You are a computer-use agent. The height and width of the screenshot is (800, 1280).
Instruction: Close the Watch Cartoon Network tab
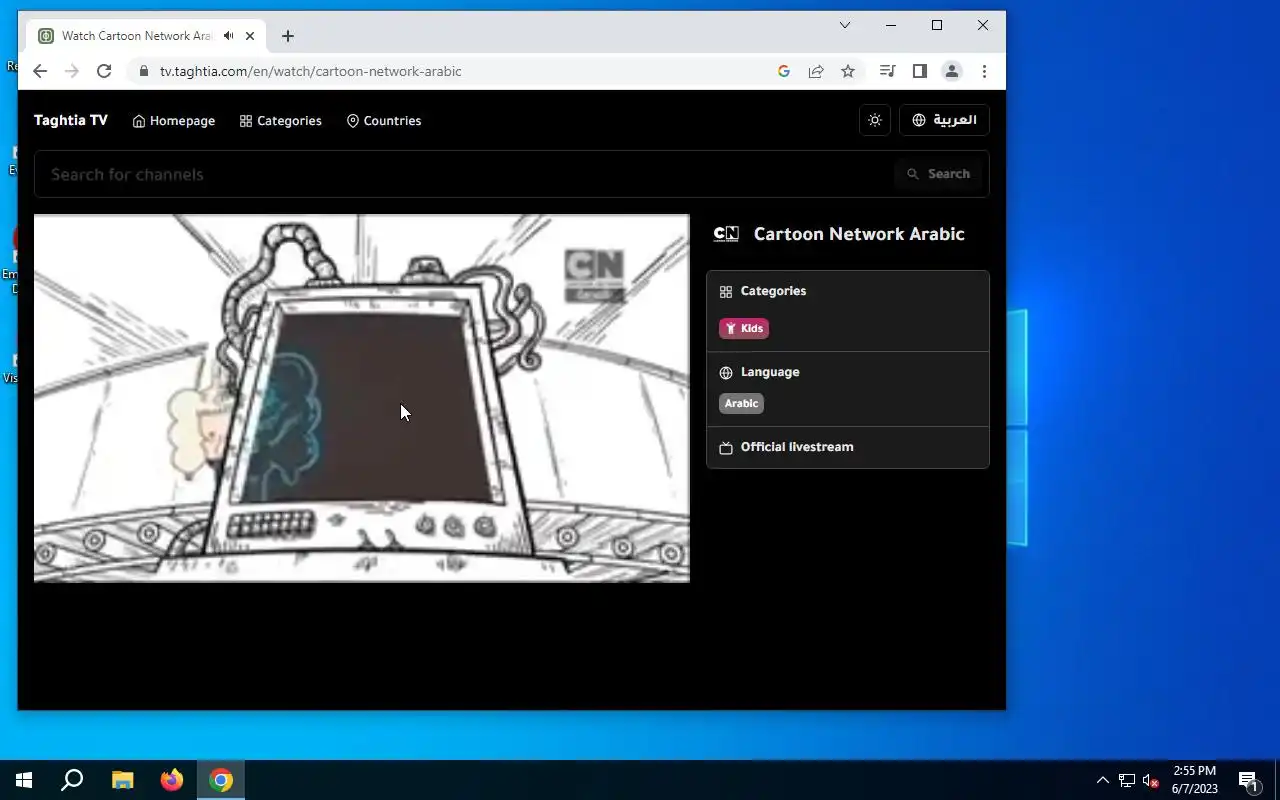coord(250,36)
